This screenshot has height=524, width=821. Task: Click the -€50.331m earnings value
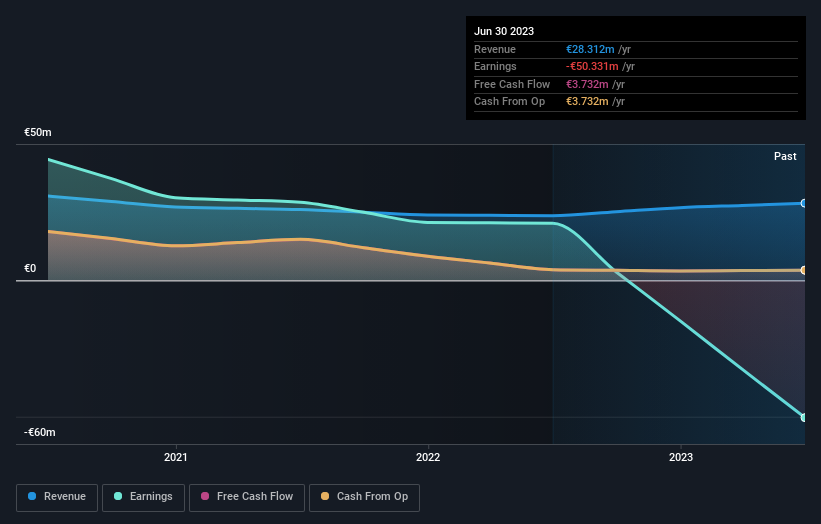tap(592, 66)
